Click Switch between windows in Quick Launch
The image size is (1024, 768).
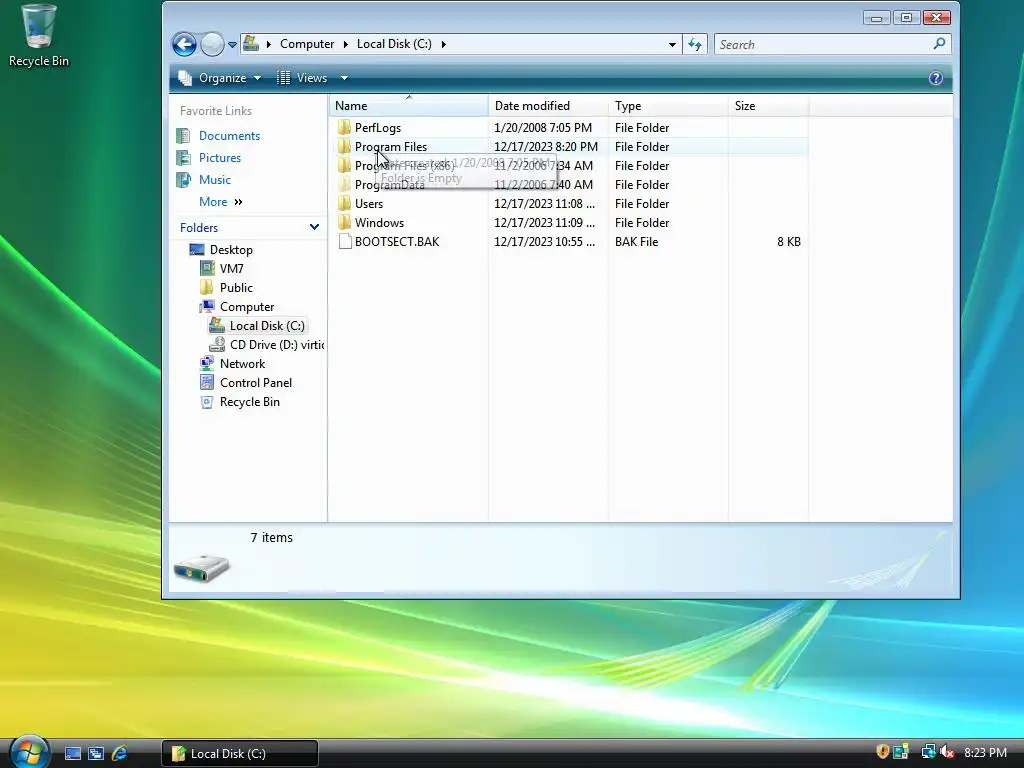tap(96, 753)
